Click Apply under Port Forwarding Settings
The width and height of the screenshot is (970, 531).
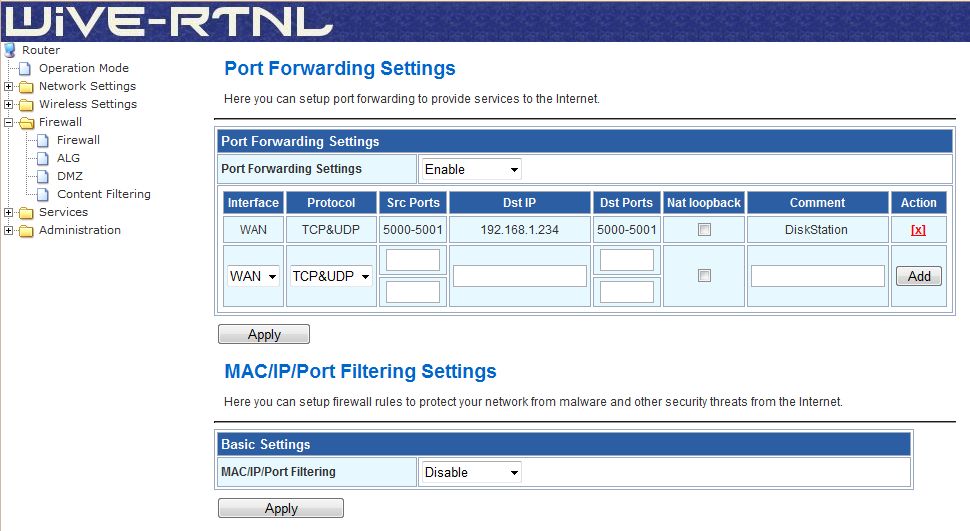[x=264, y=334]
